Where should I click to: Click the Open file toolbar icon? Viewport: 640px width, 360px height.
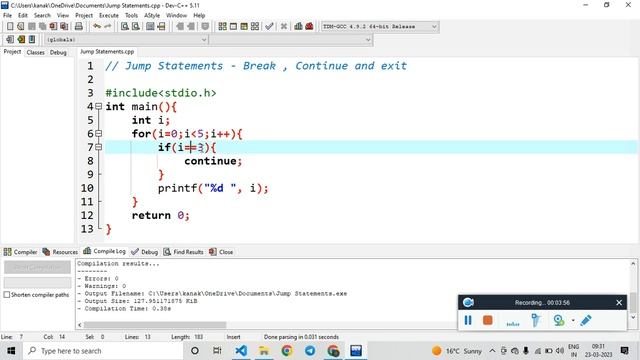click(21, 27)
